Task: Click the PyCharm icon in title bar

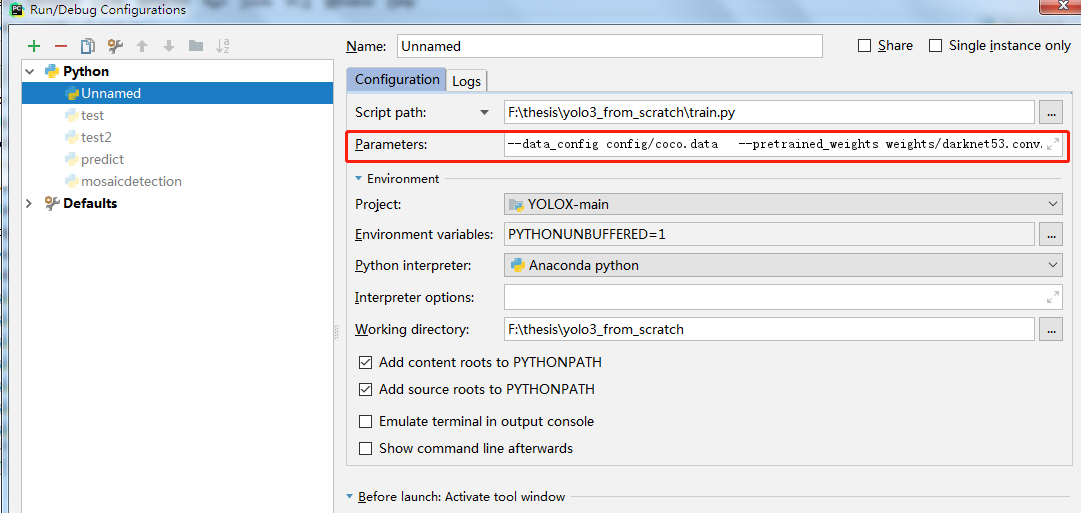Action: tap(17, 10)
